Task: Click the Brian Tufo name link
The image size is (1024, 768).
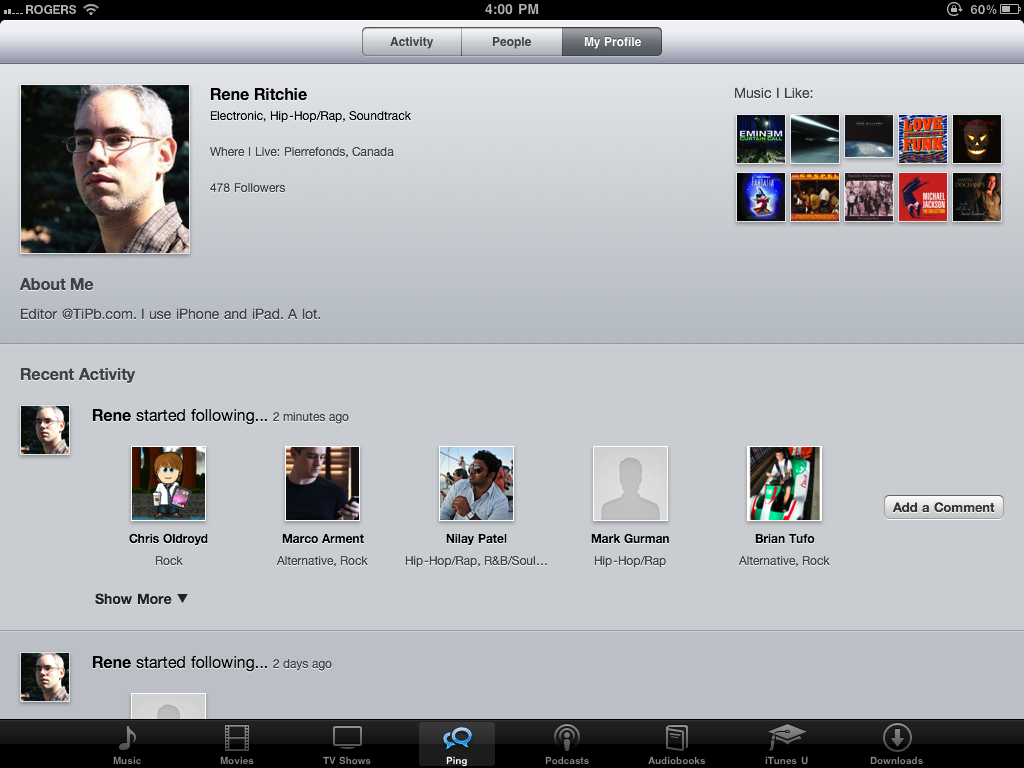Action: click(x=784, y=539)
